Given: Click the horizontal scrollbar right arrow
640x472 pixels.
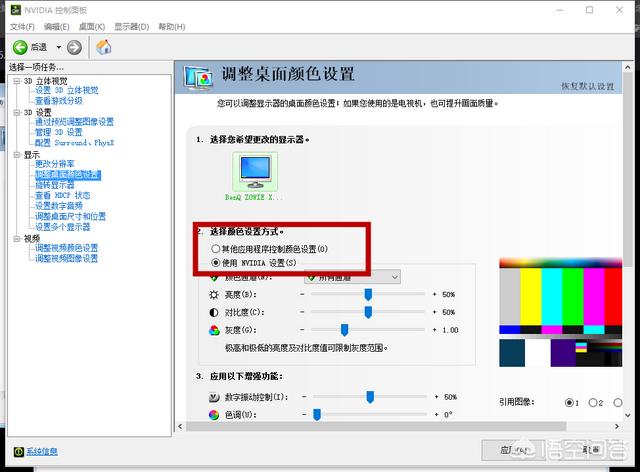Looking at the screenshot, I should [617, 426].
